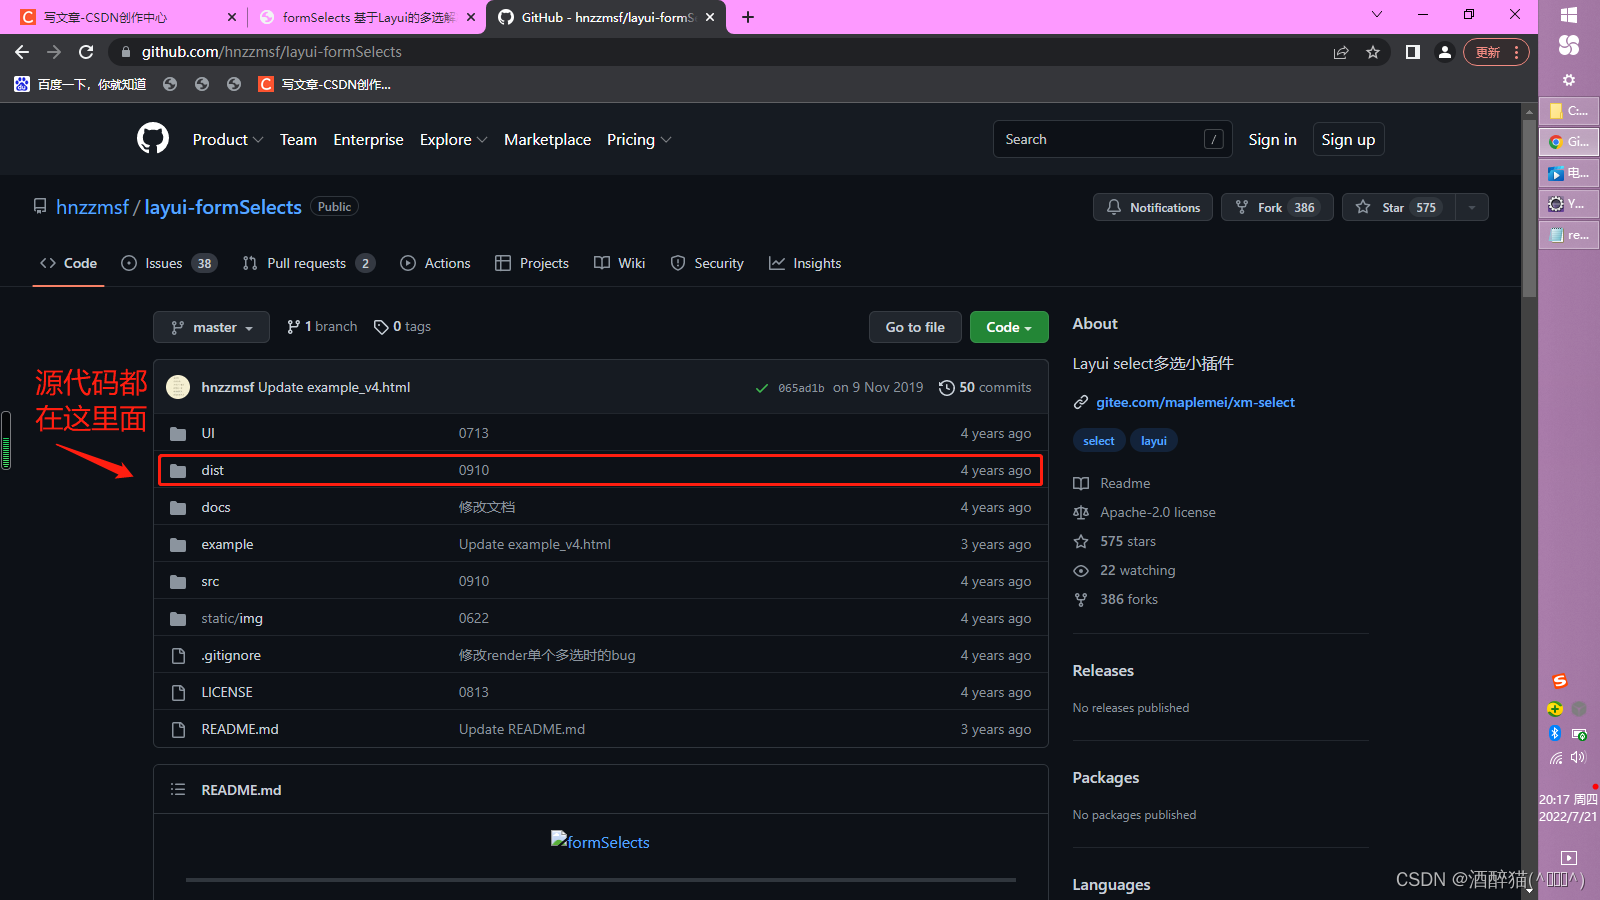
Task: Click the hnzzmsf commit author avatar
Action: pyautogui.click(x=178, y=387)
